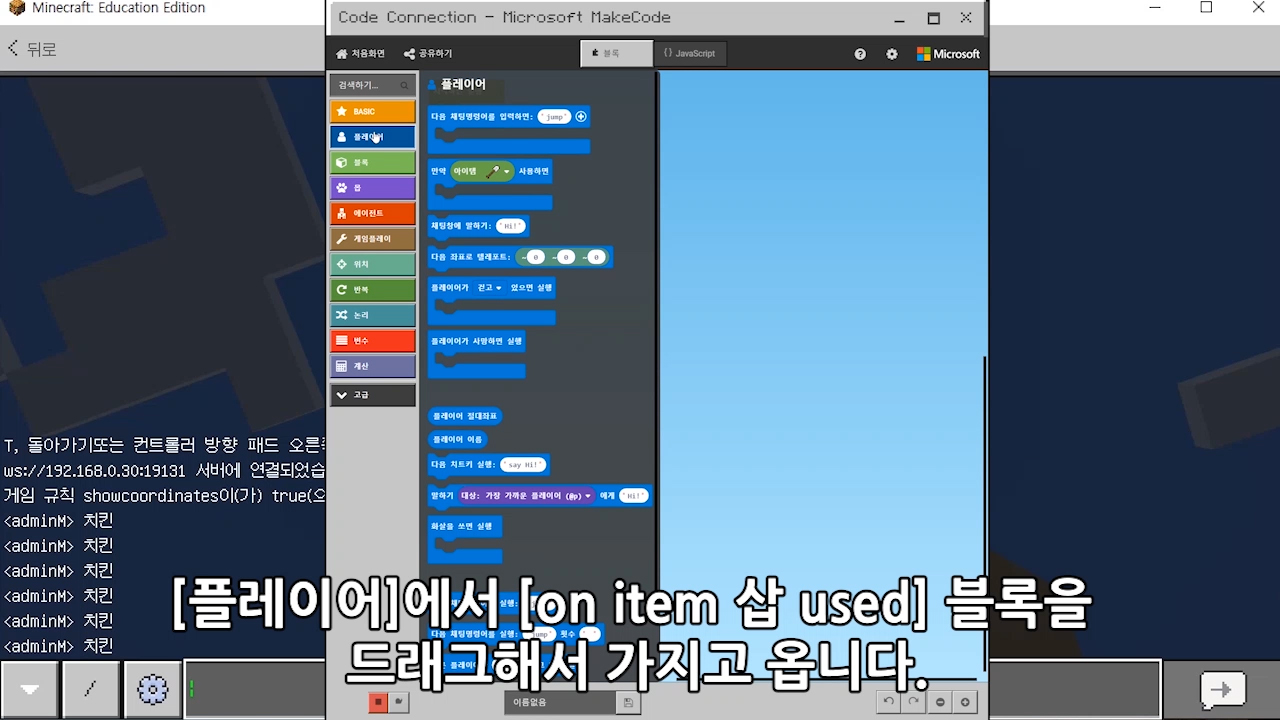Expand the 고급 advanced section
1280x720 pixels.
pyautogui.click(x=372, y=395)
